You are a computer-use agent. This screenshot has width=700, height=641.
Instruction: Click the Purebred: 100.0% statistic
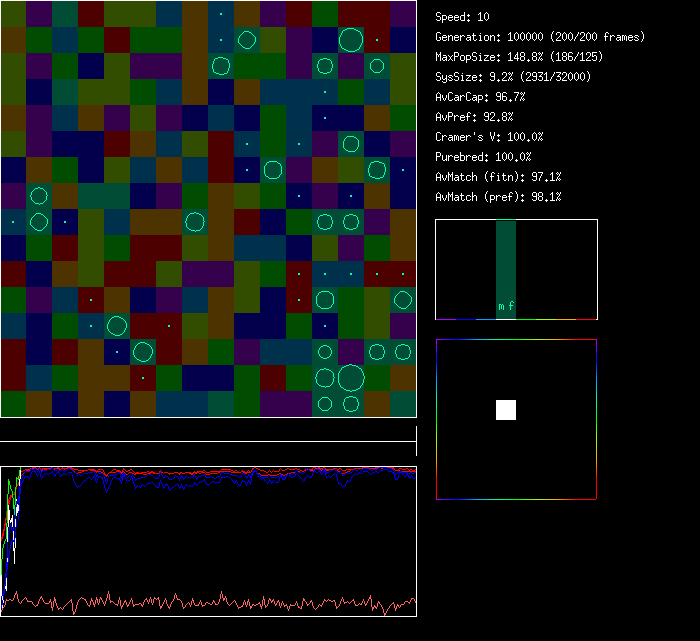[x=483, y=157]
